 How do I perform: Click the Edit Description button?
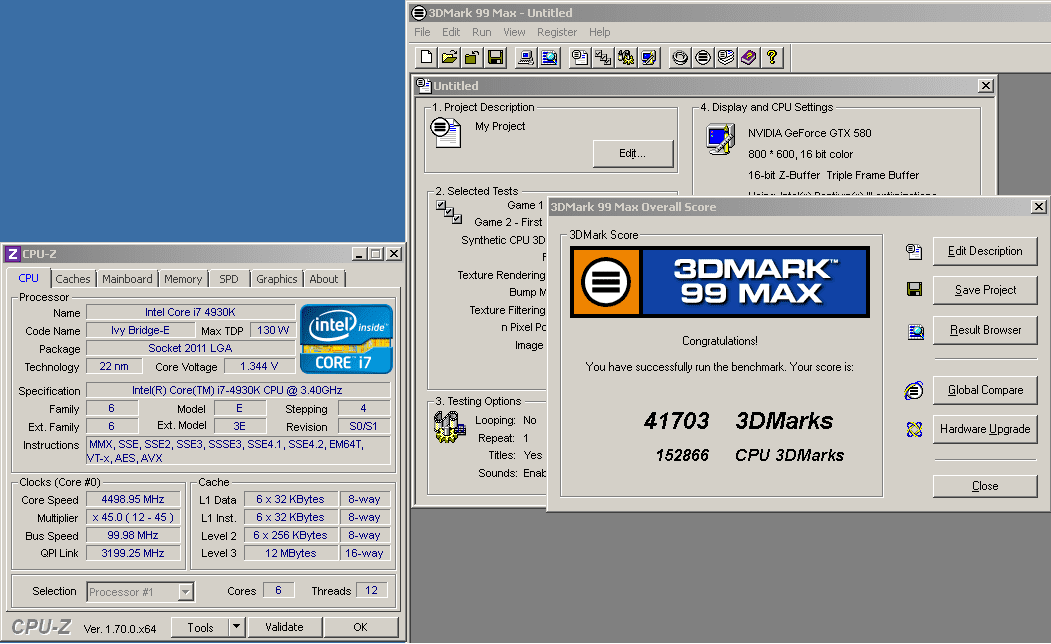tap(985, 251)
